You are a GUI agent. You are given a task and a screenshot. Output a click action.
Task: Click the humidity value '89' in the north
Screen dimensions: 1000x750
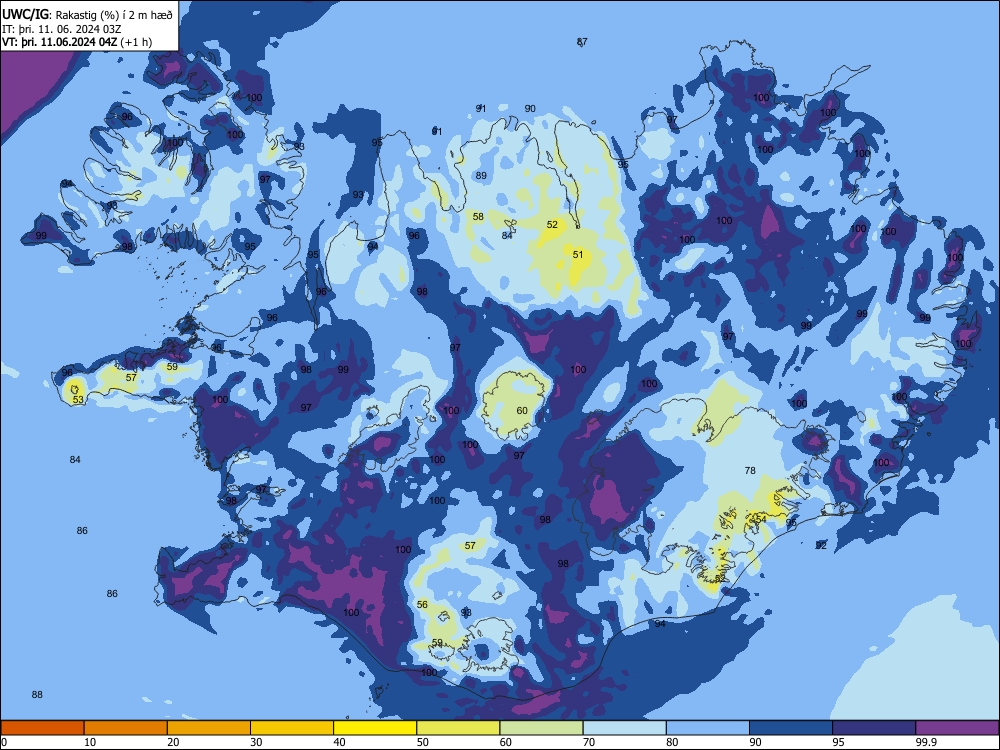482,176
